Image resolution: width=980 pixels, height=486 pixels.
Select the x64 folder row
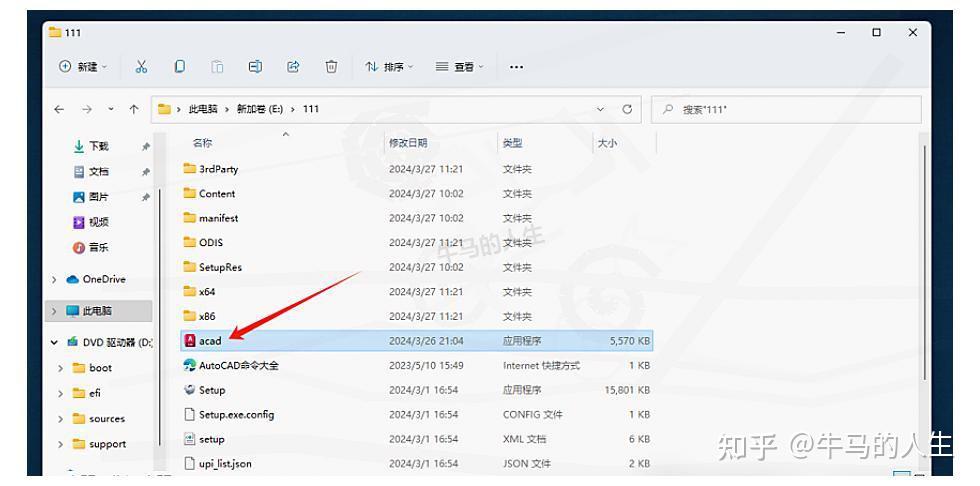(x=417, y=292)
